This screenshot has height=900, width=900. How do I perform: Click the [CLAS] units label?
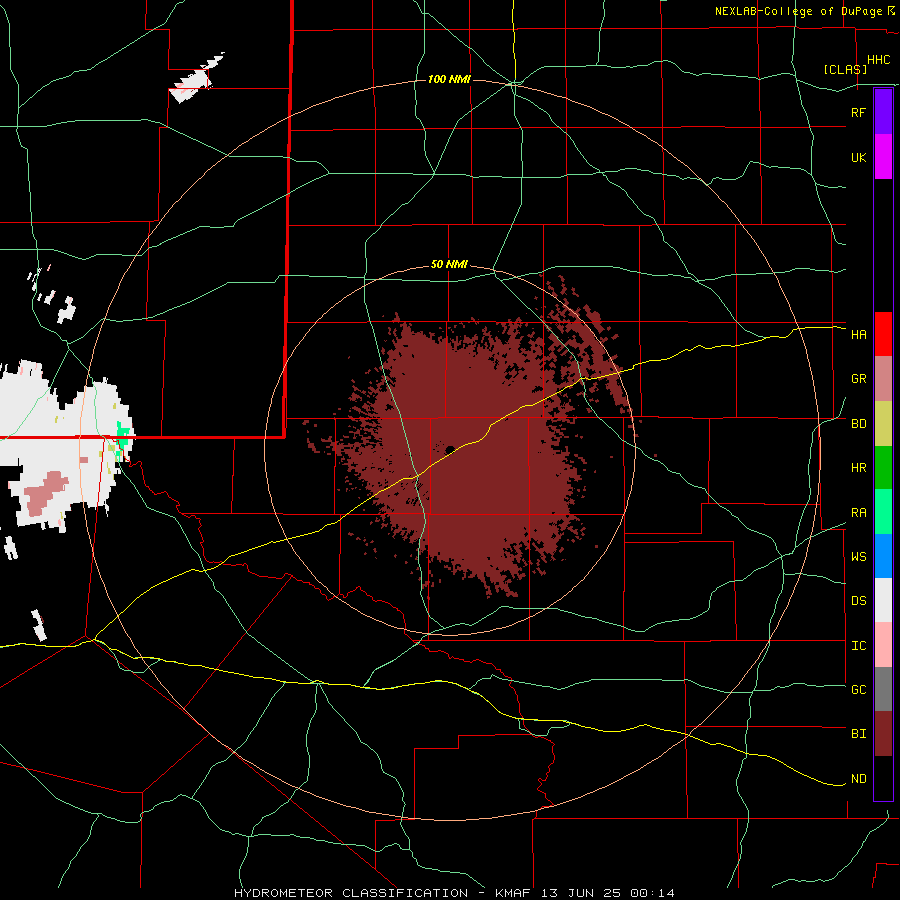click(x=845, y=70)
